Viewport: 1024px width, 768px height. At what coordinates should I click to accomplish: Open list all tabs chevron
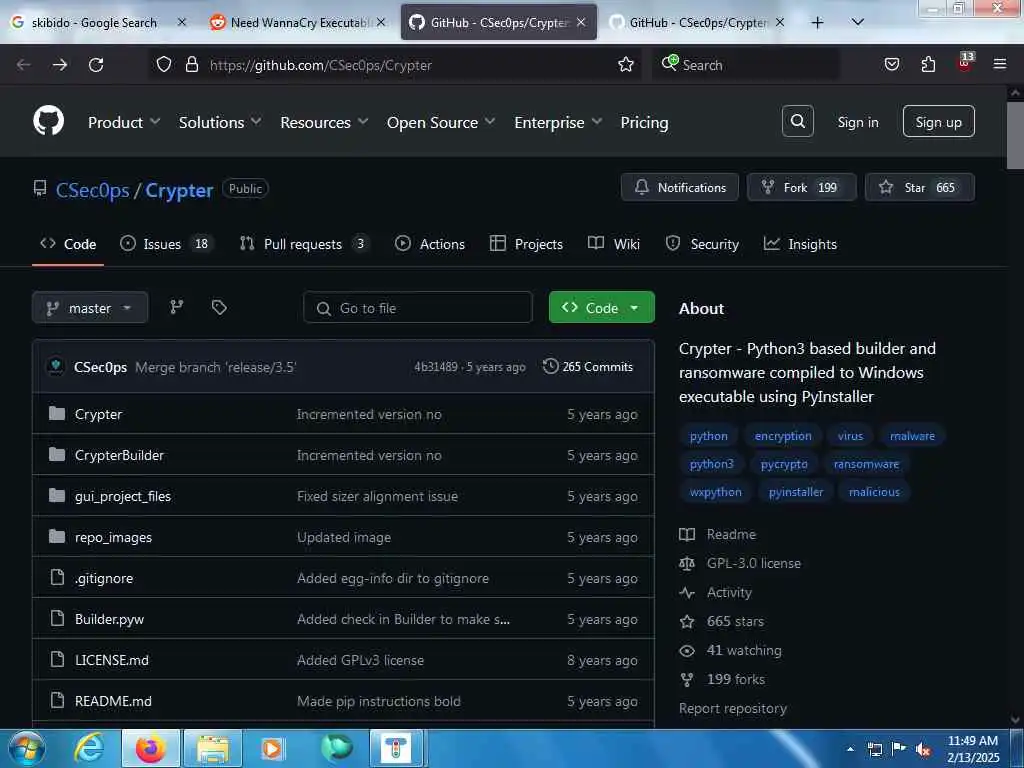(x=858, y=22)
